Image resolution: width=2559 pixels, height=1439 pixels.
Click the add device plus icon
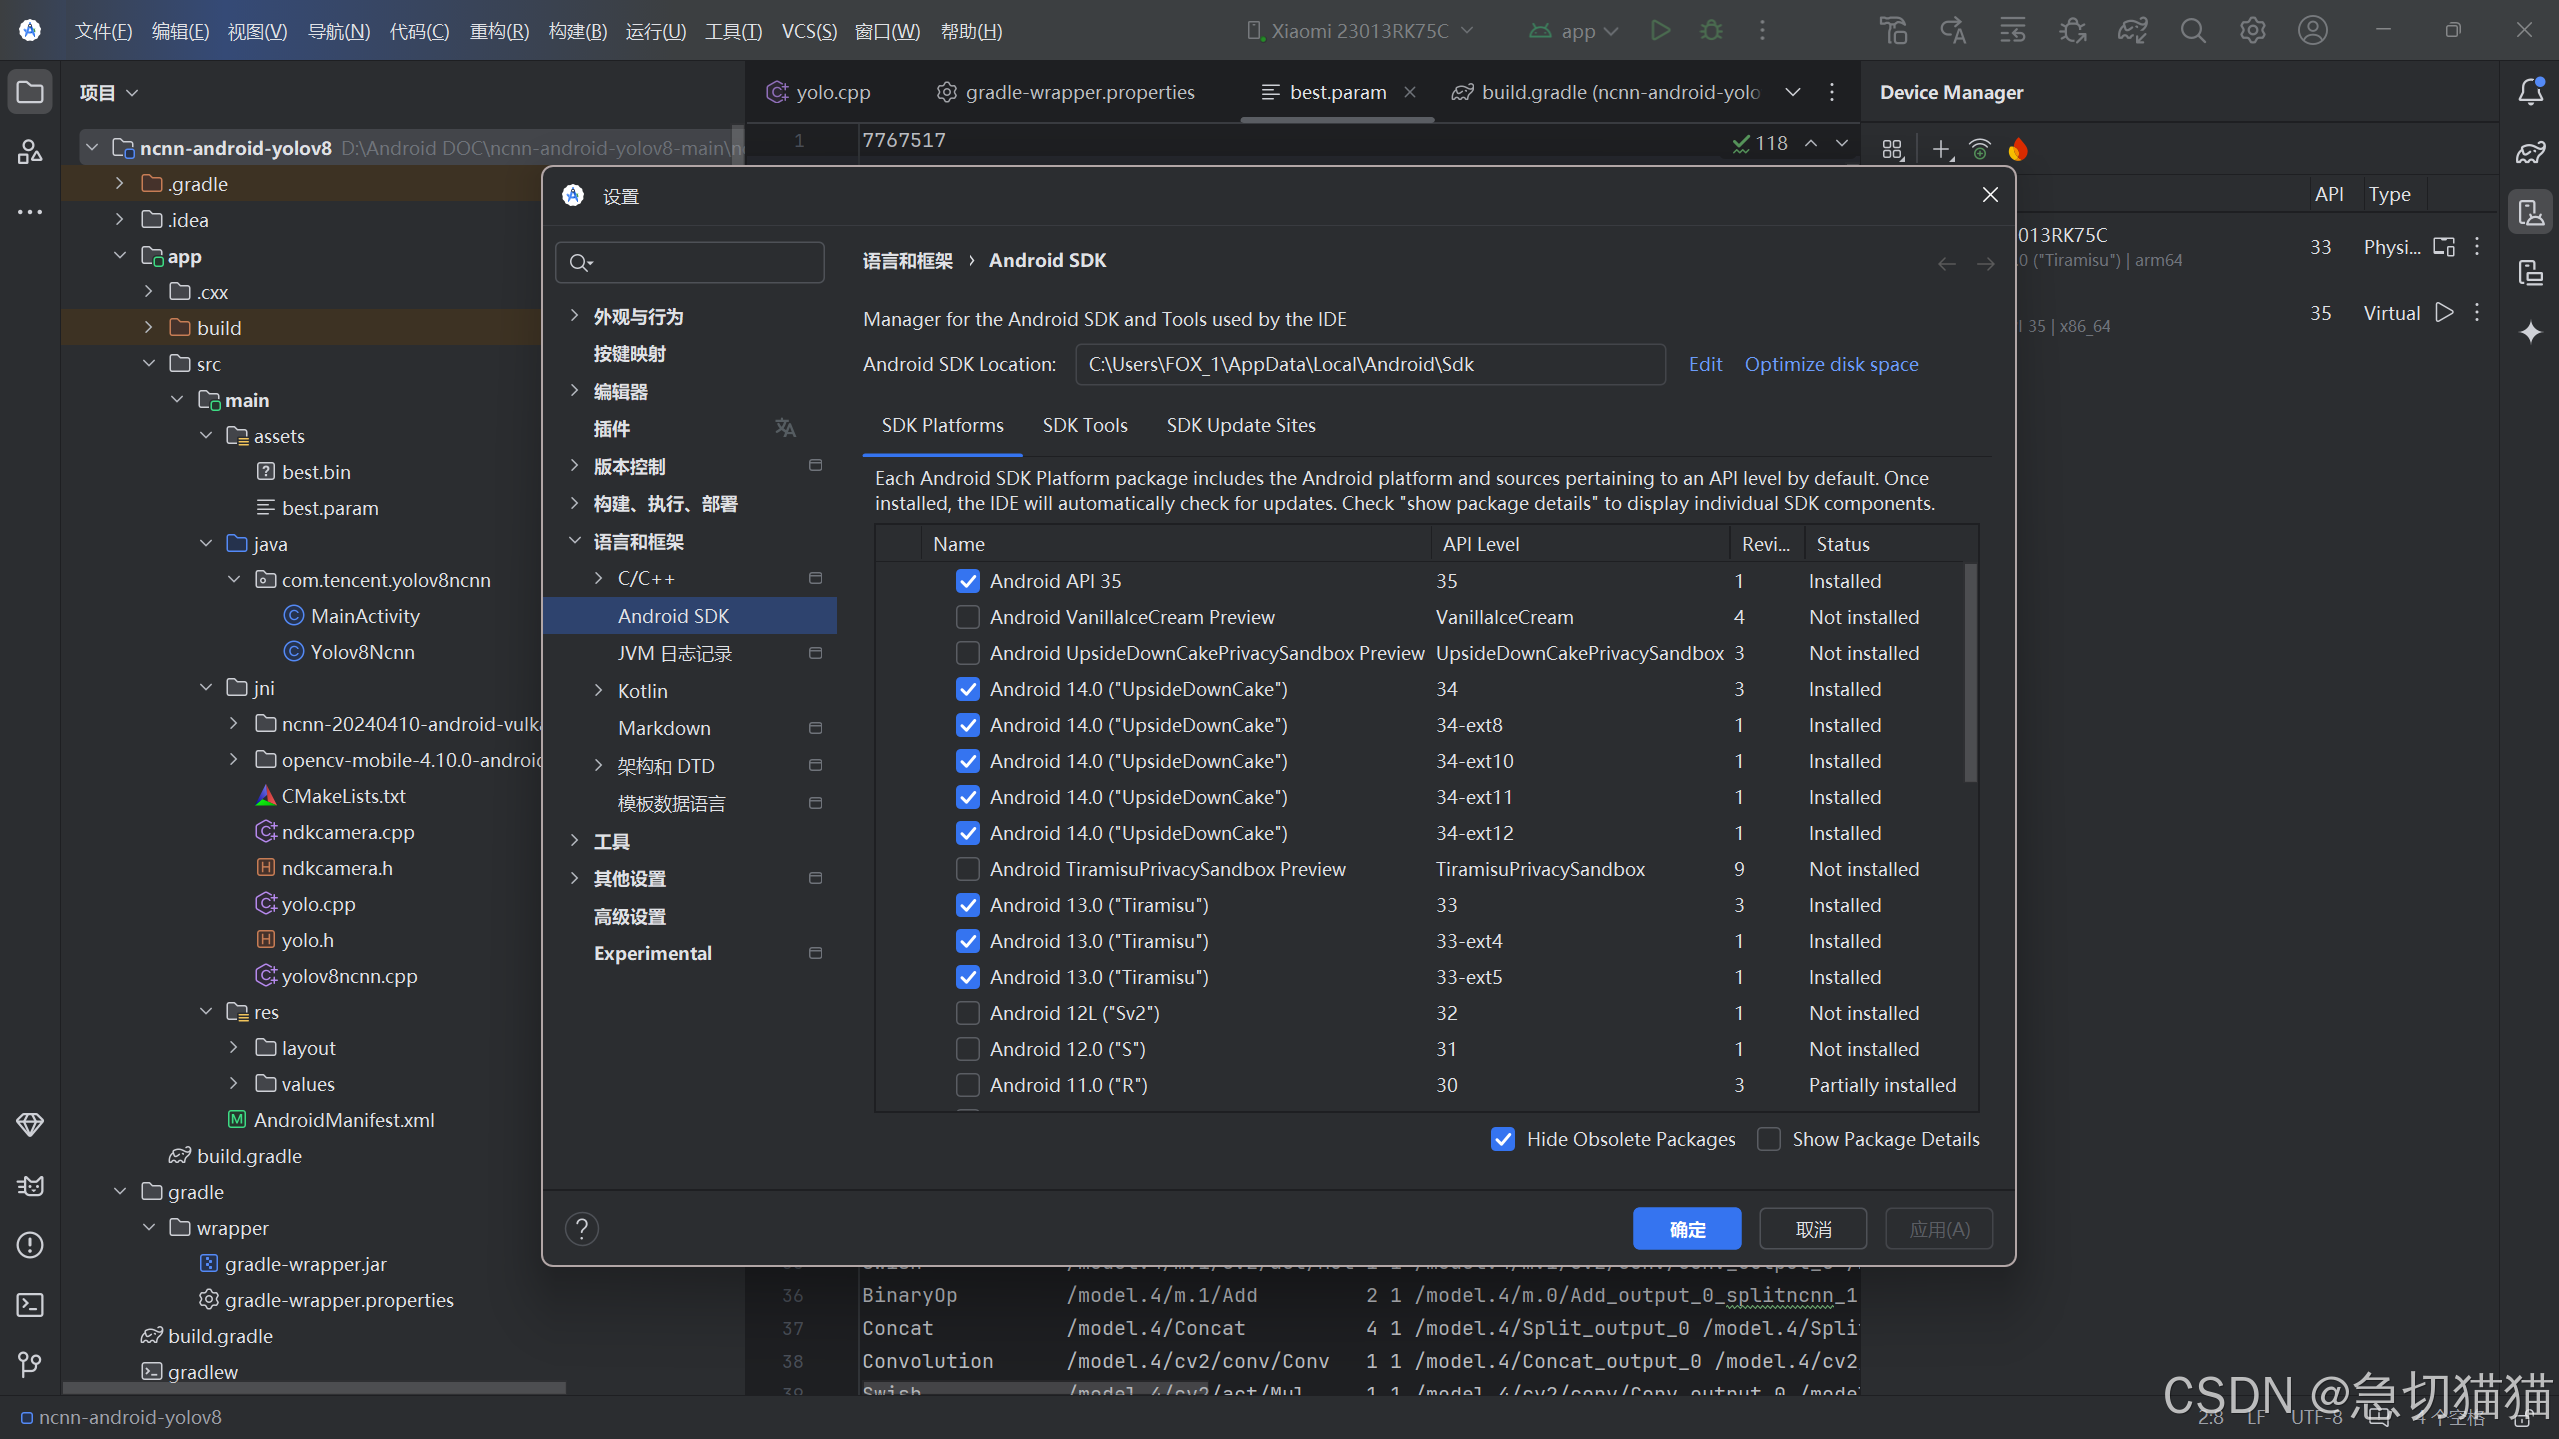click(1941, 150)
